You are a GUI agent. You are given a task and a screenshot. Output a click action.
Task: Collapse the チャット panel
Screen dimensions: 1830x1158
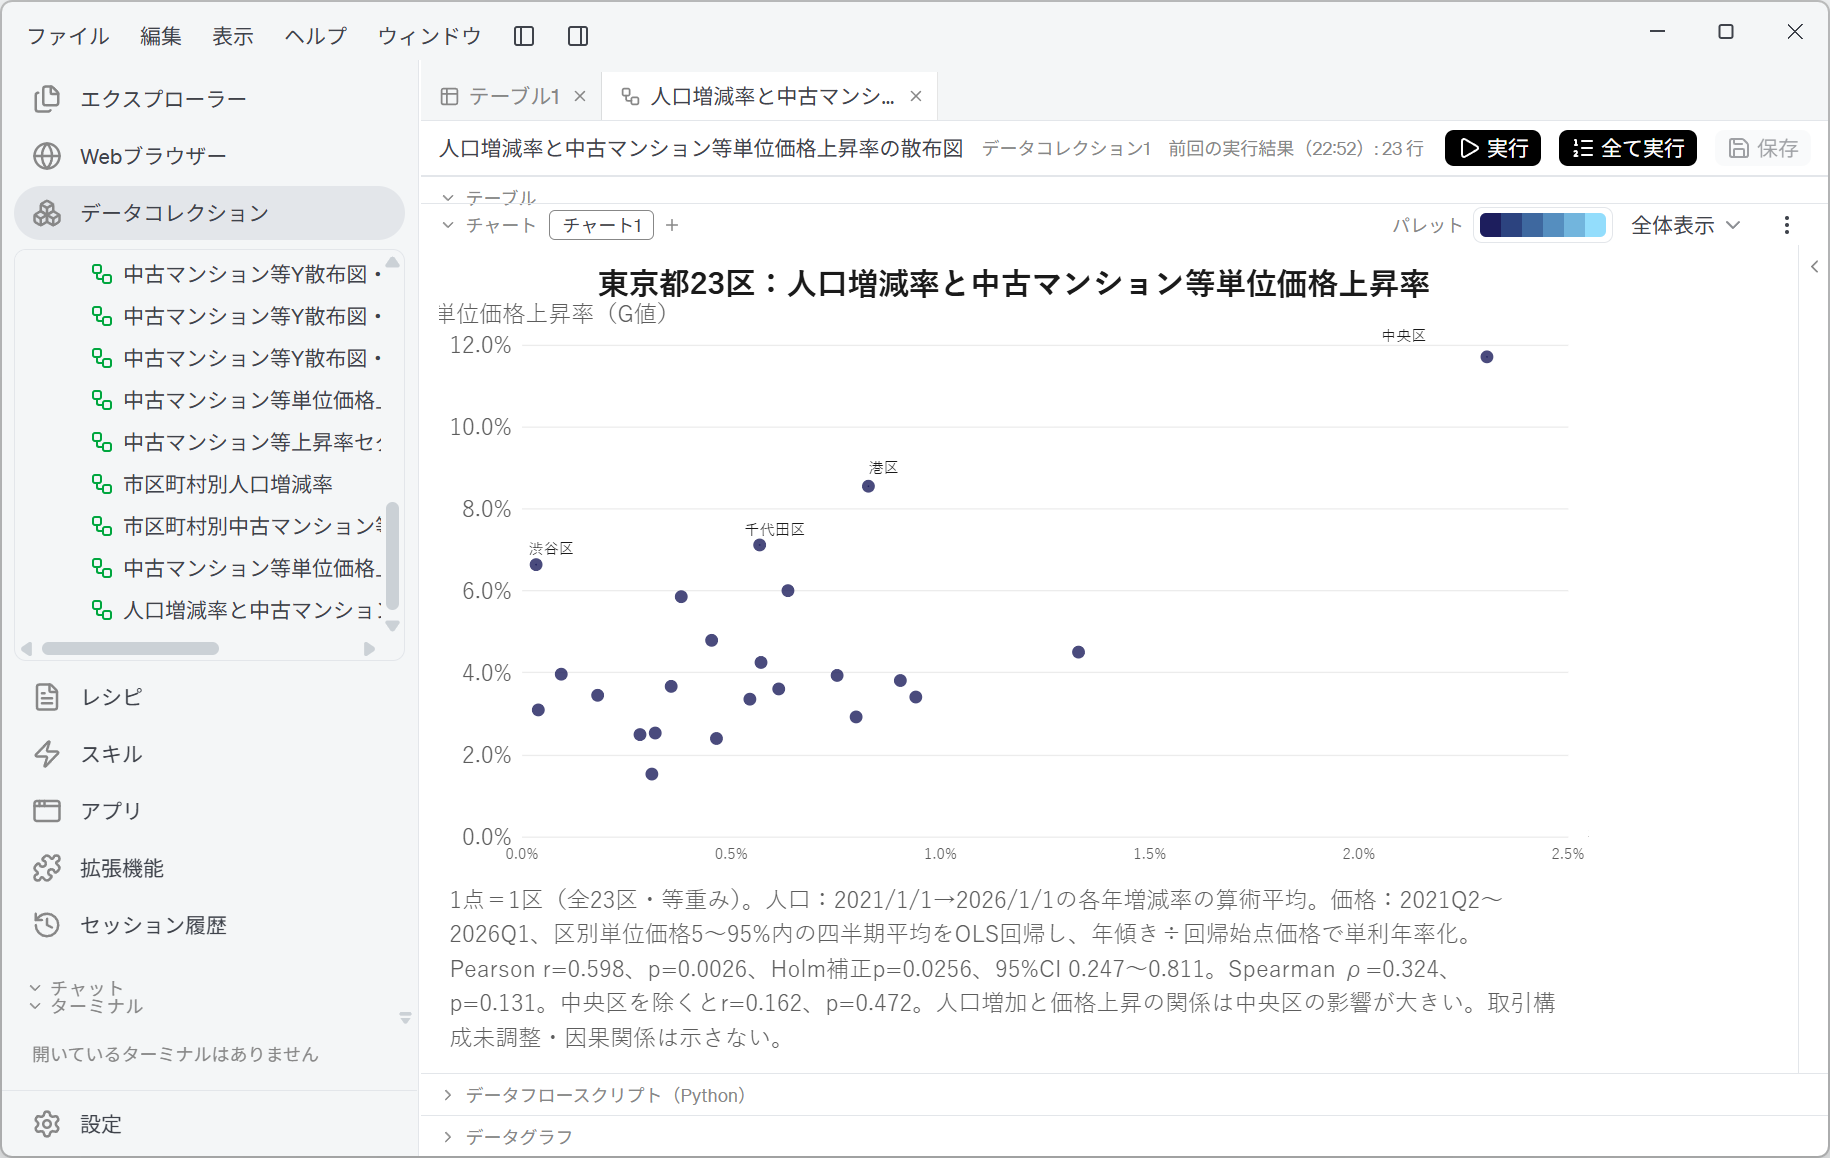pyautogui.click(x=35, y=988)
